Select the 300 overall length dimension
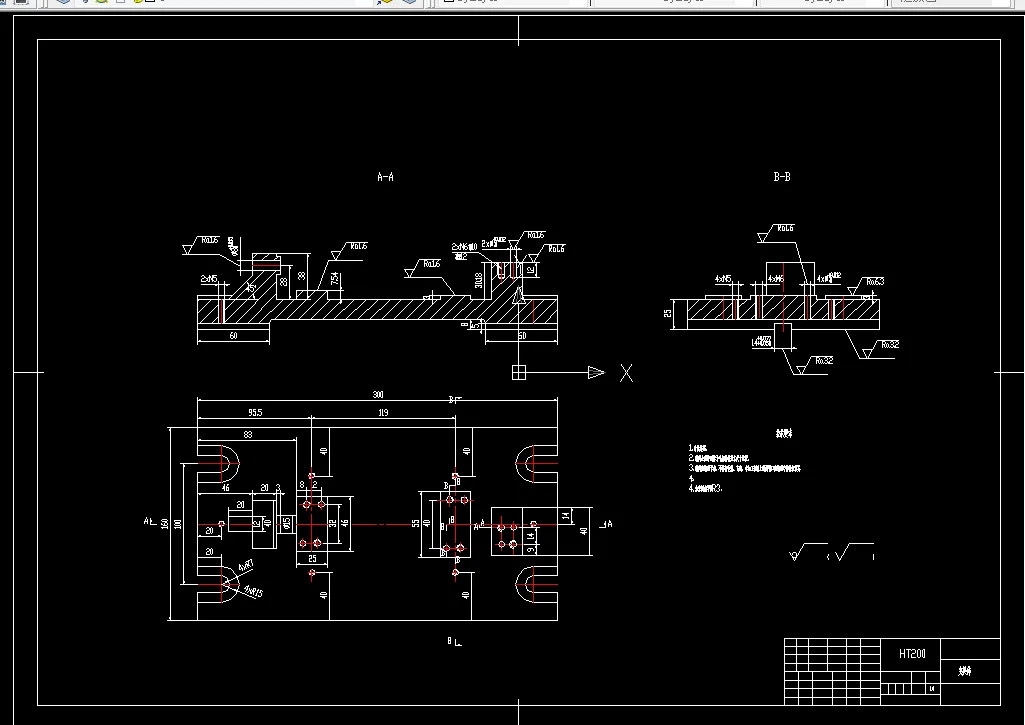 378,394
